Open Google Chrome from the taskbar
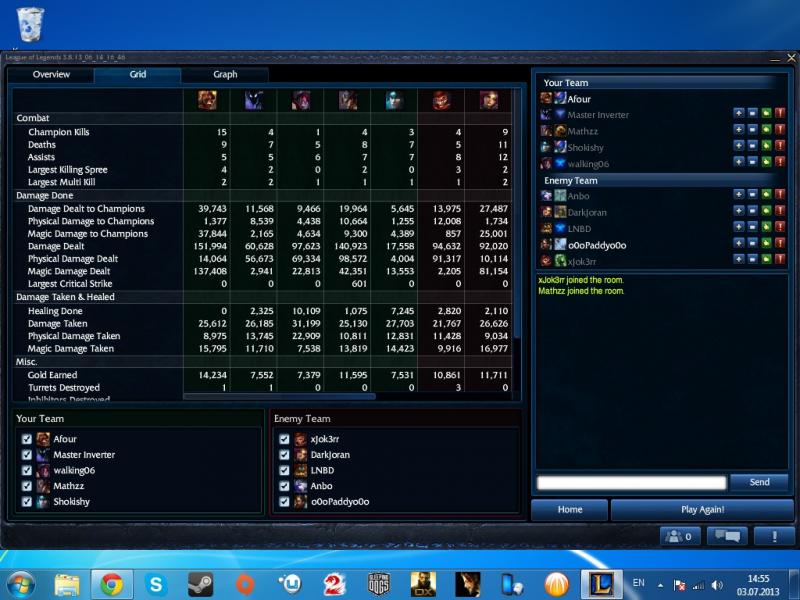 click(112, 584)
